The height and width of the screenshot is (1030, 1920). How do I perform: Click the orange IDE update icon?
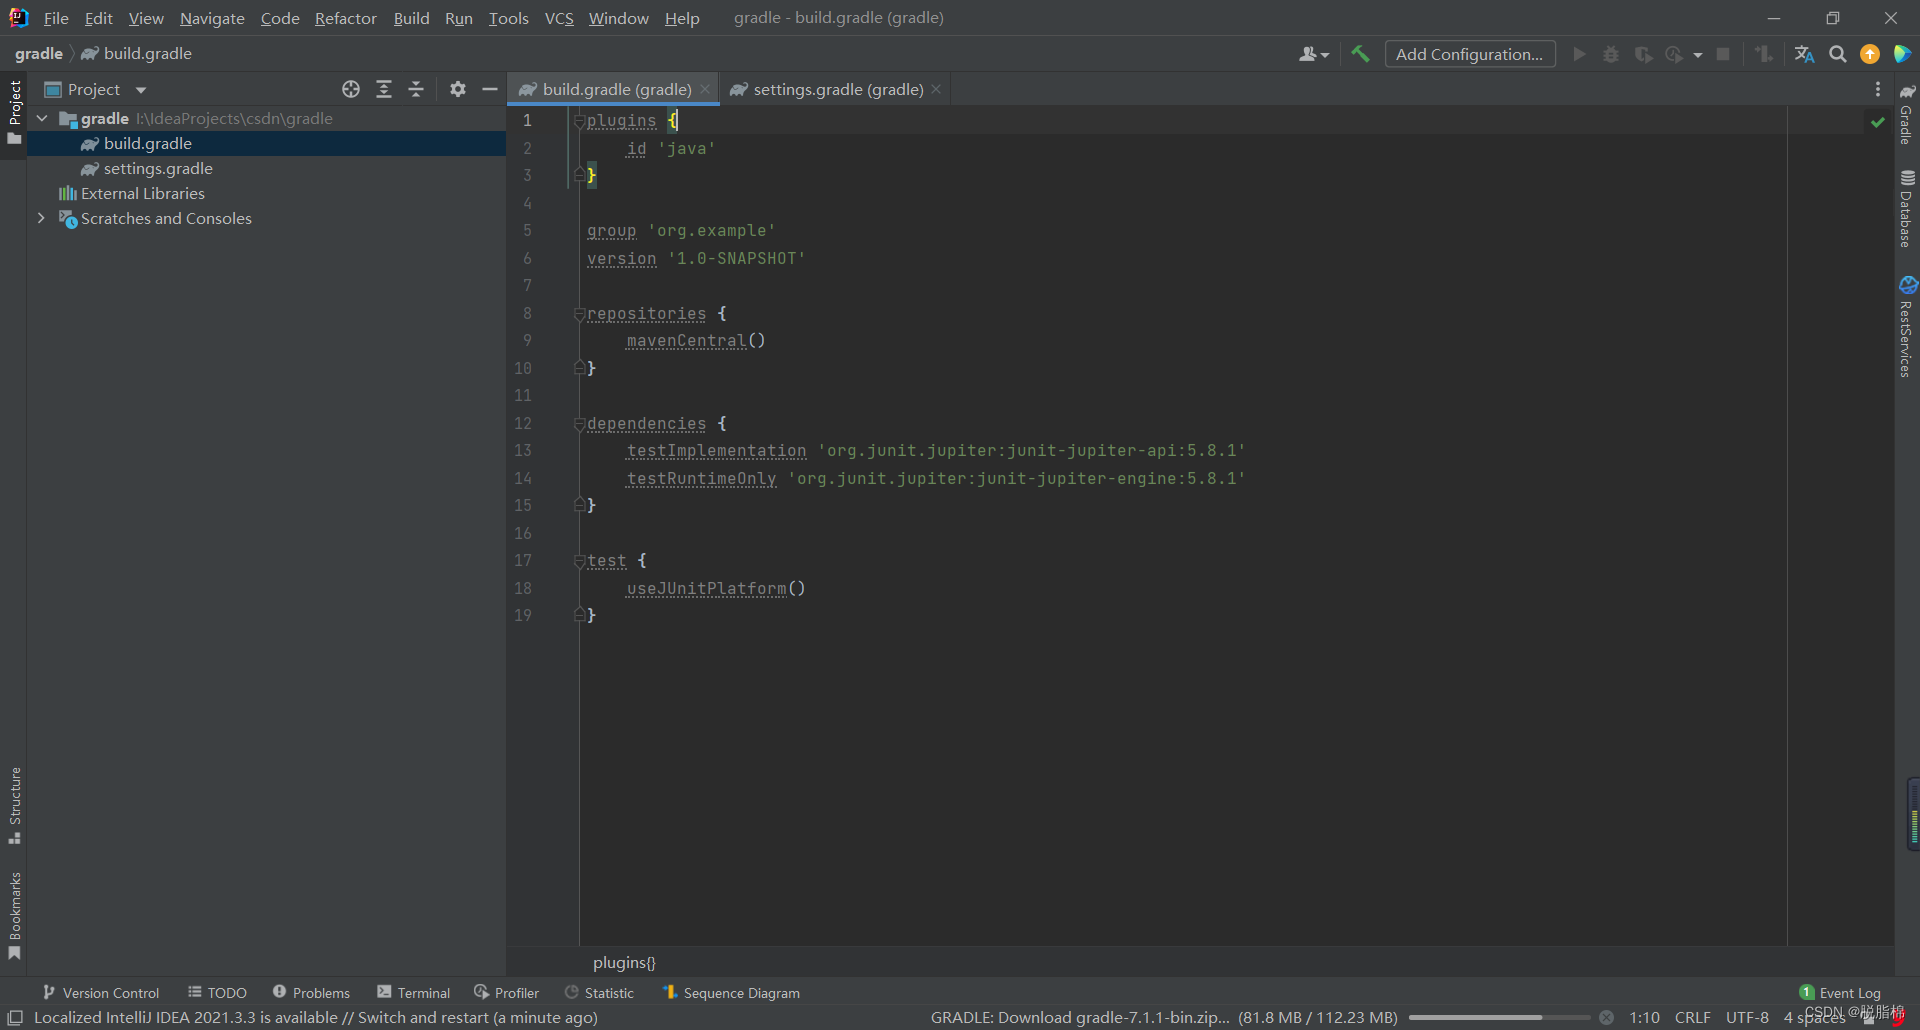click(x=1870, y=54)
